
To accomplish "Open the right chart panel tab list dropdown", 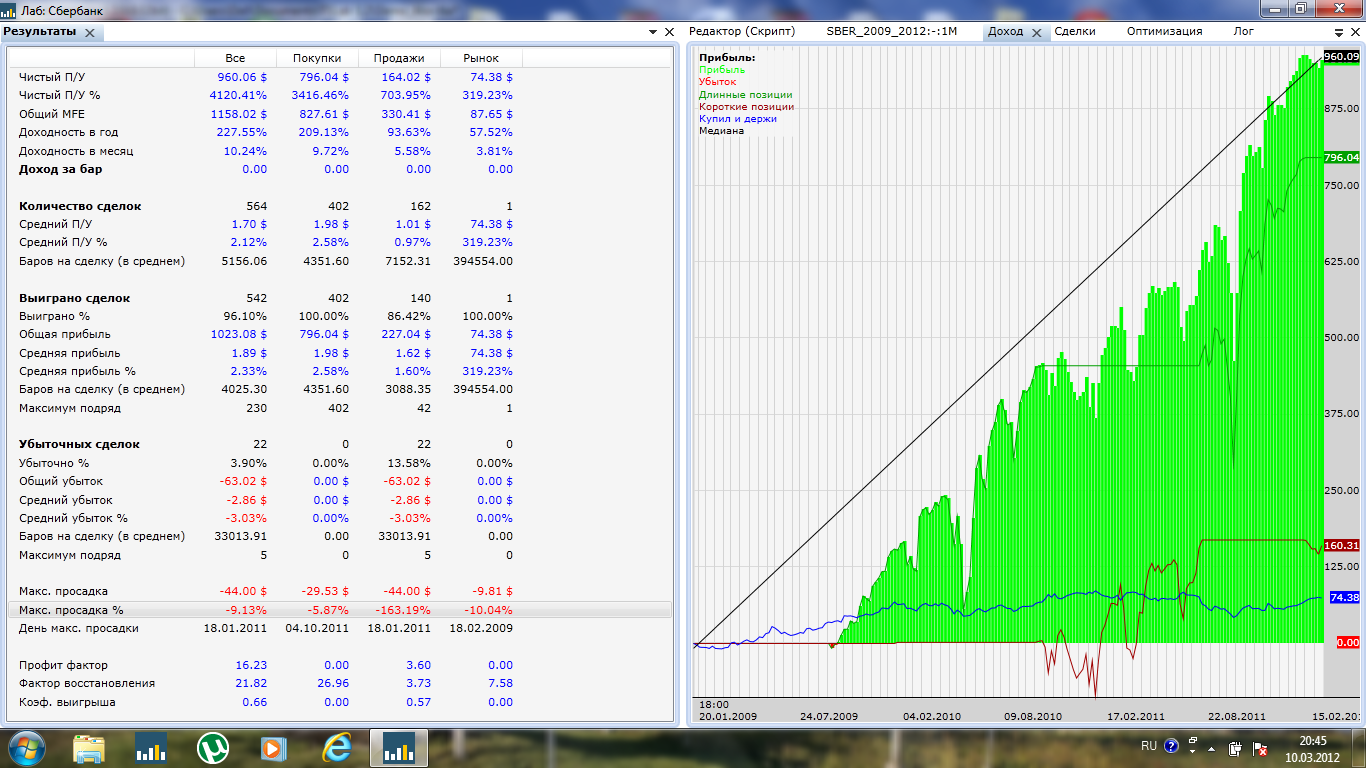I will click(x=1337, y=32).
